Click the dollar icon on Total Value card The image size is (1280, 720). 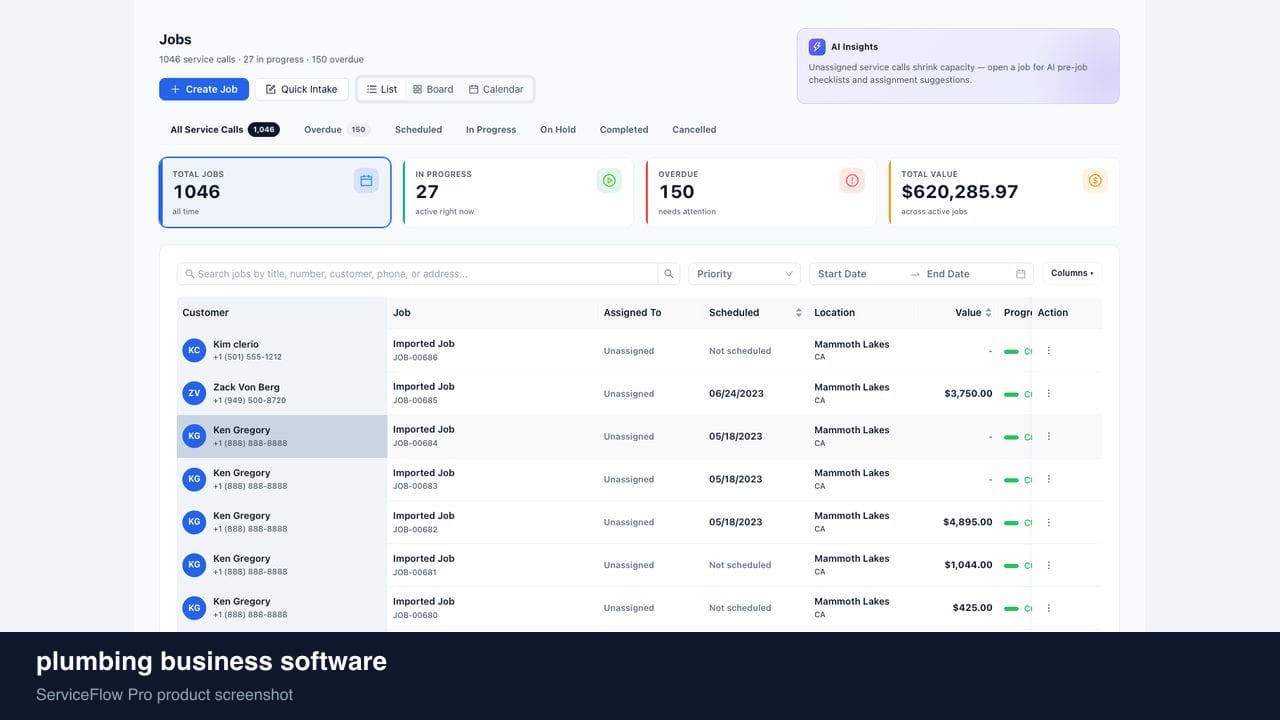(1095, 181)
